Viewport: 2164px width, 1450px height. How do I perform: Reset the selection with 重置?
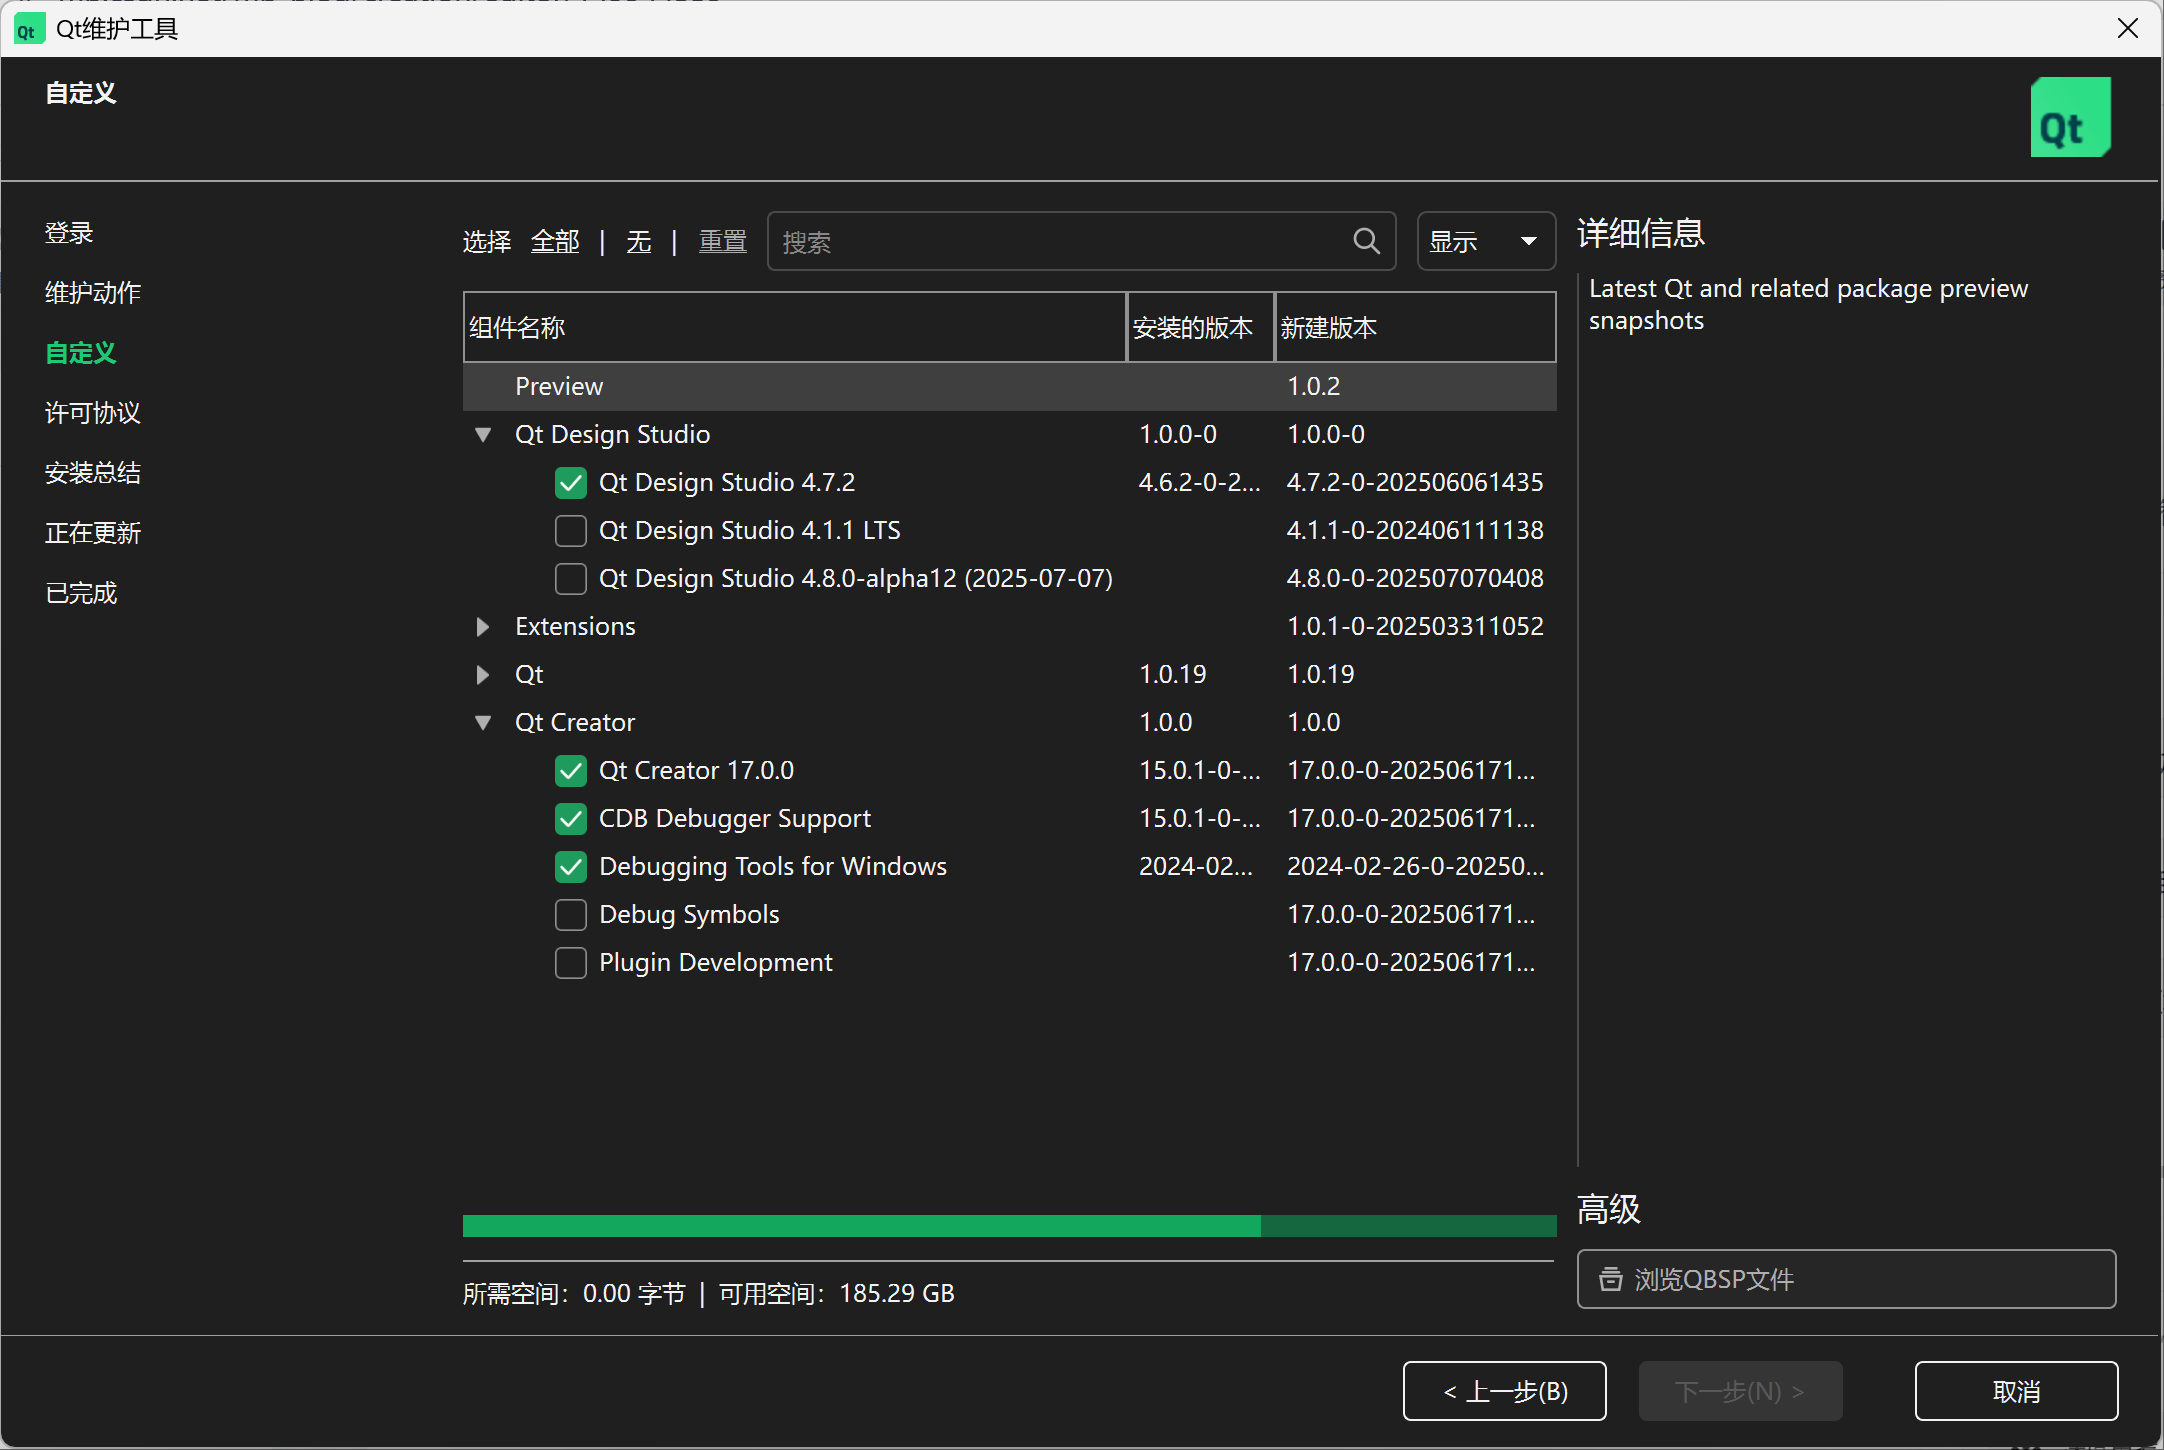(722, 241)
